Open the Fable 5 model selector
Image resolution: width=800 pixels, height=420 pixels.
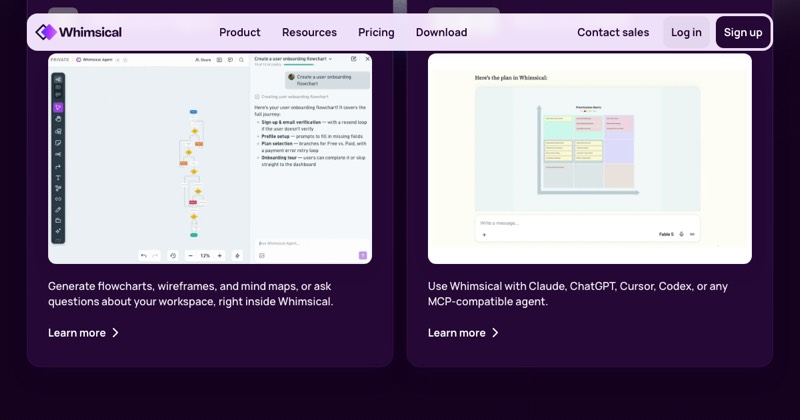click(x=665, y=234)
